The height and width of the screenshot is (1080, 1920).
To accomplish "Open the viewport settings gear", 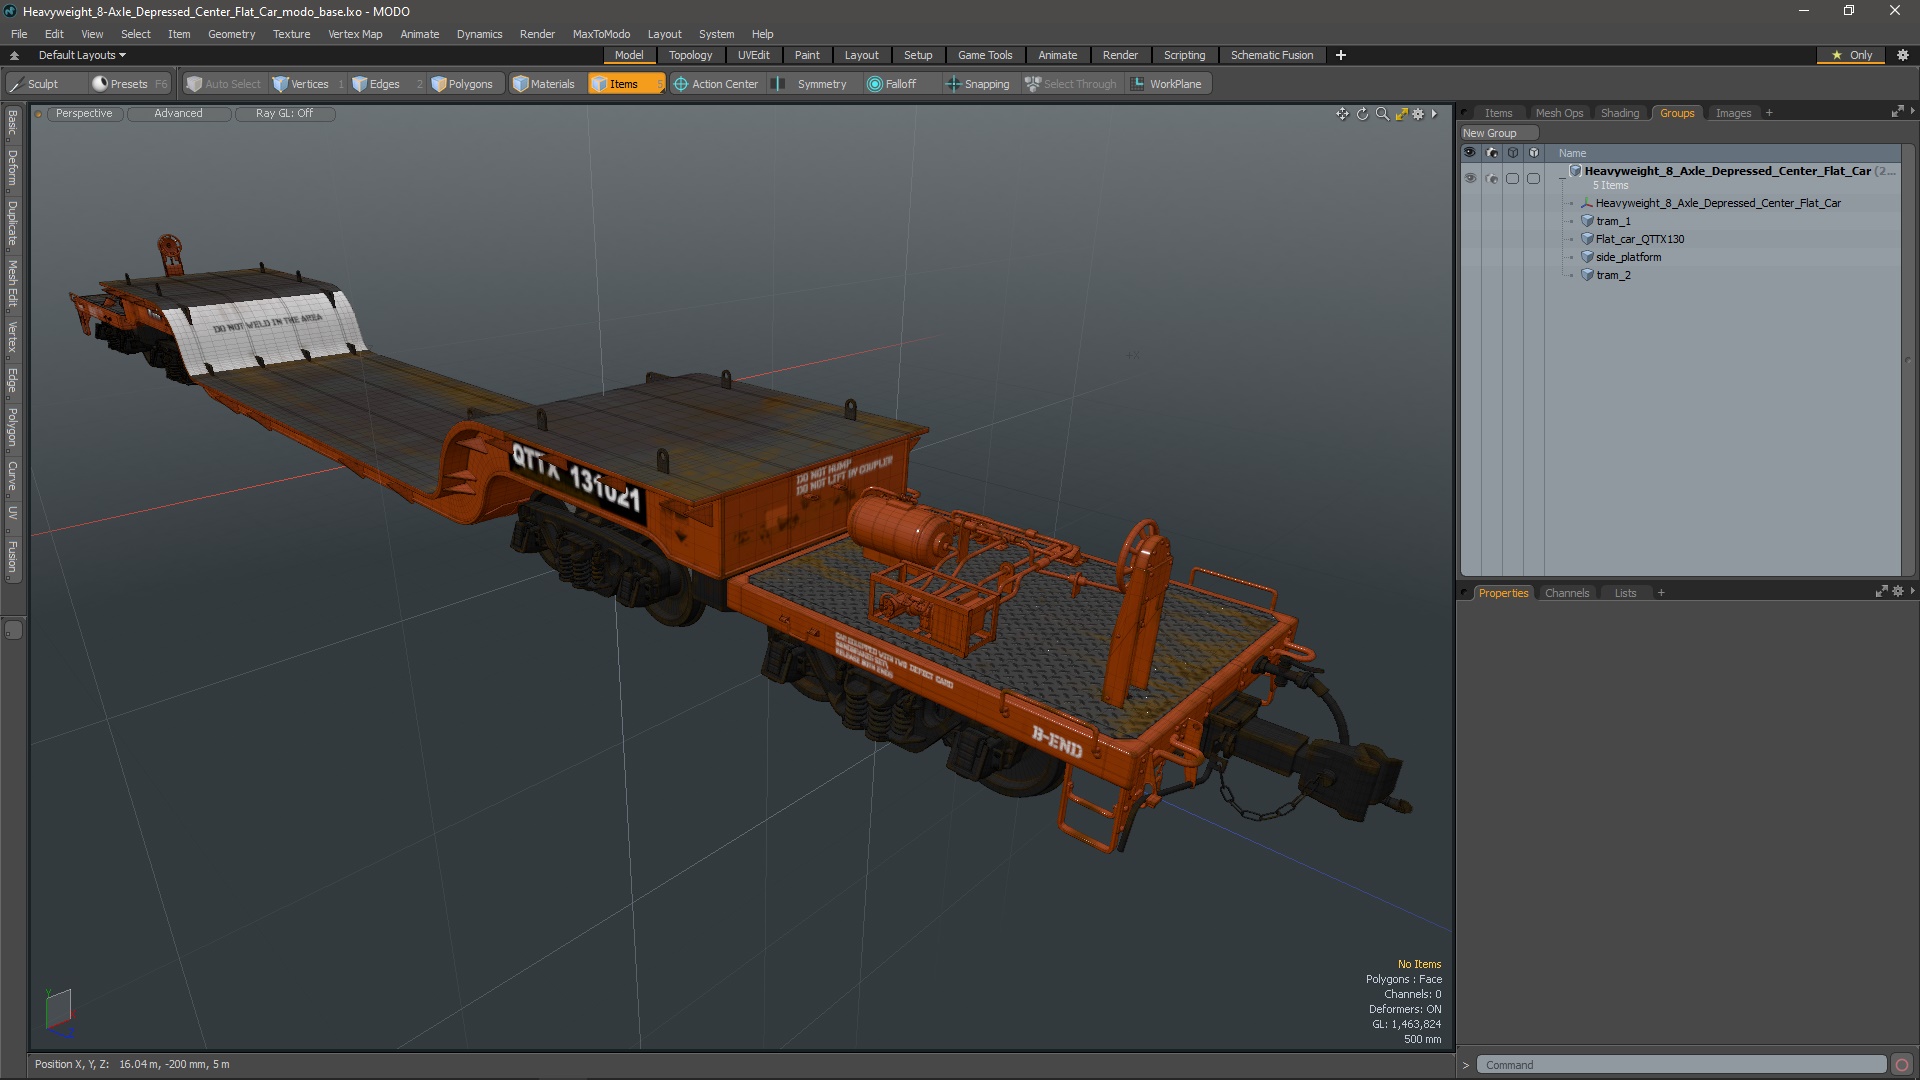I will point(1418,114).
